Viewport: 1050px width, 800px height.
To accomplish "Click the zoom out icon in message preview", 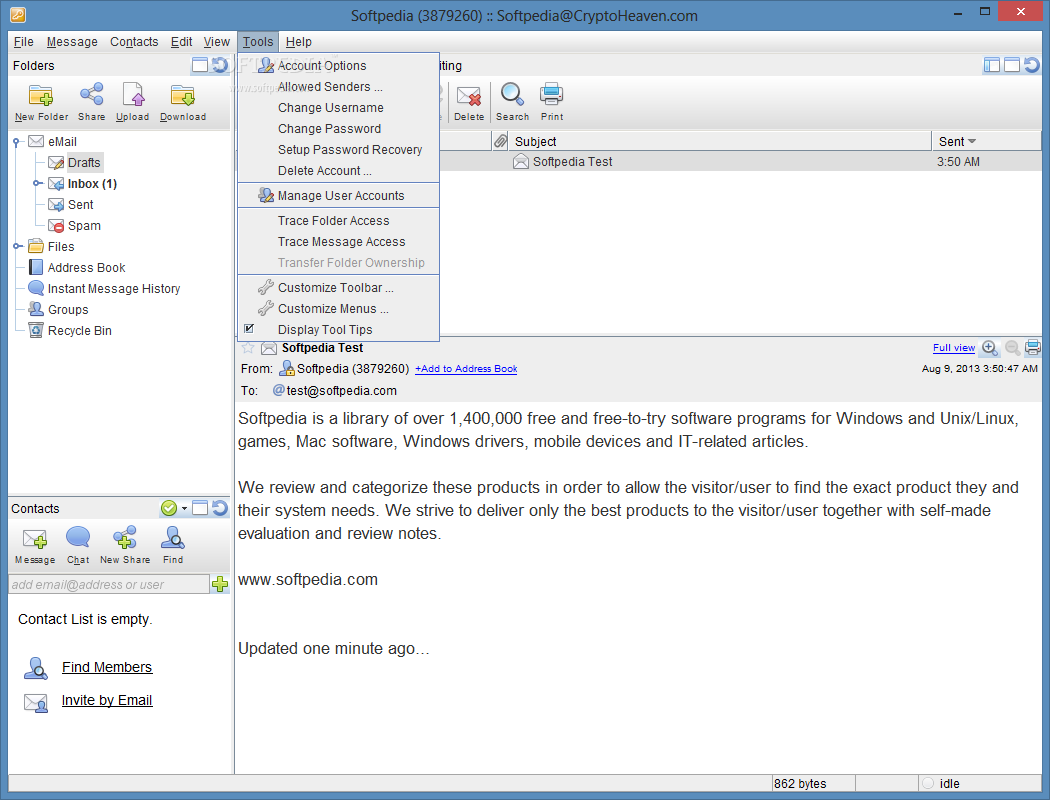I will (1012, 348).
